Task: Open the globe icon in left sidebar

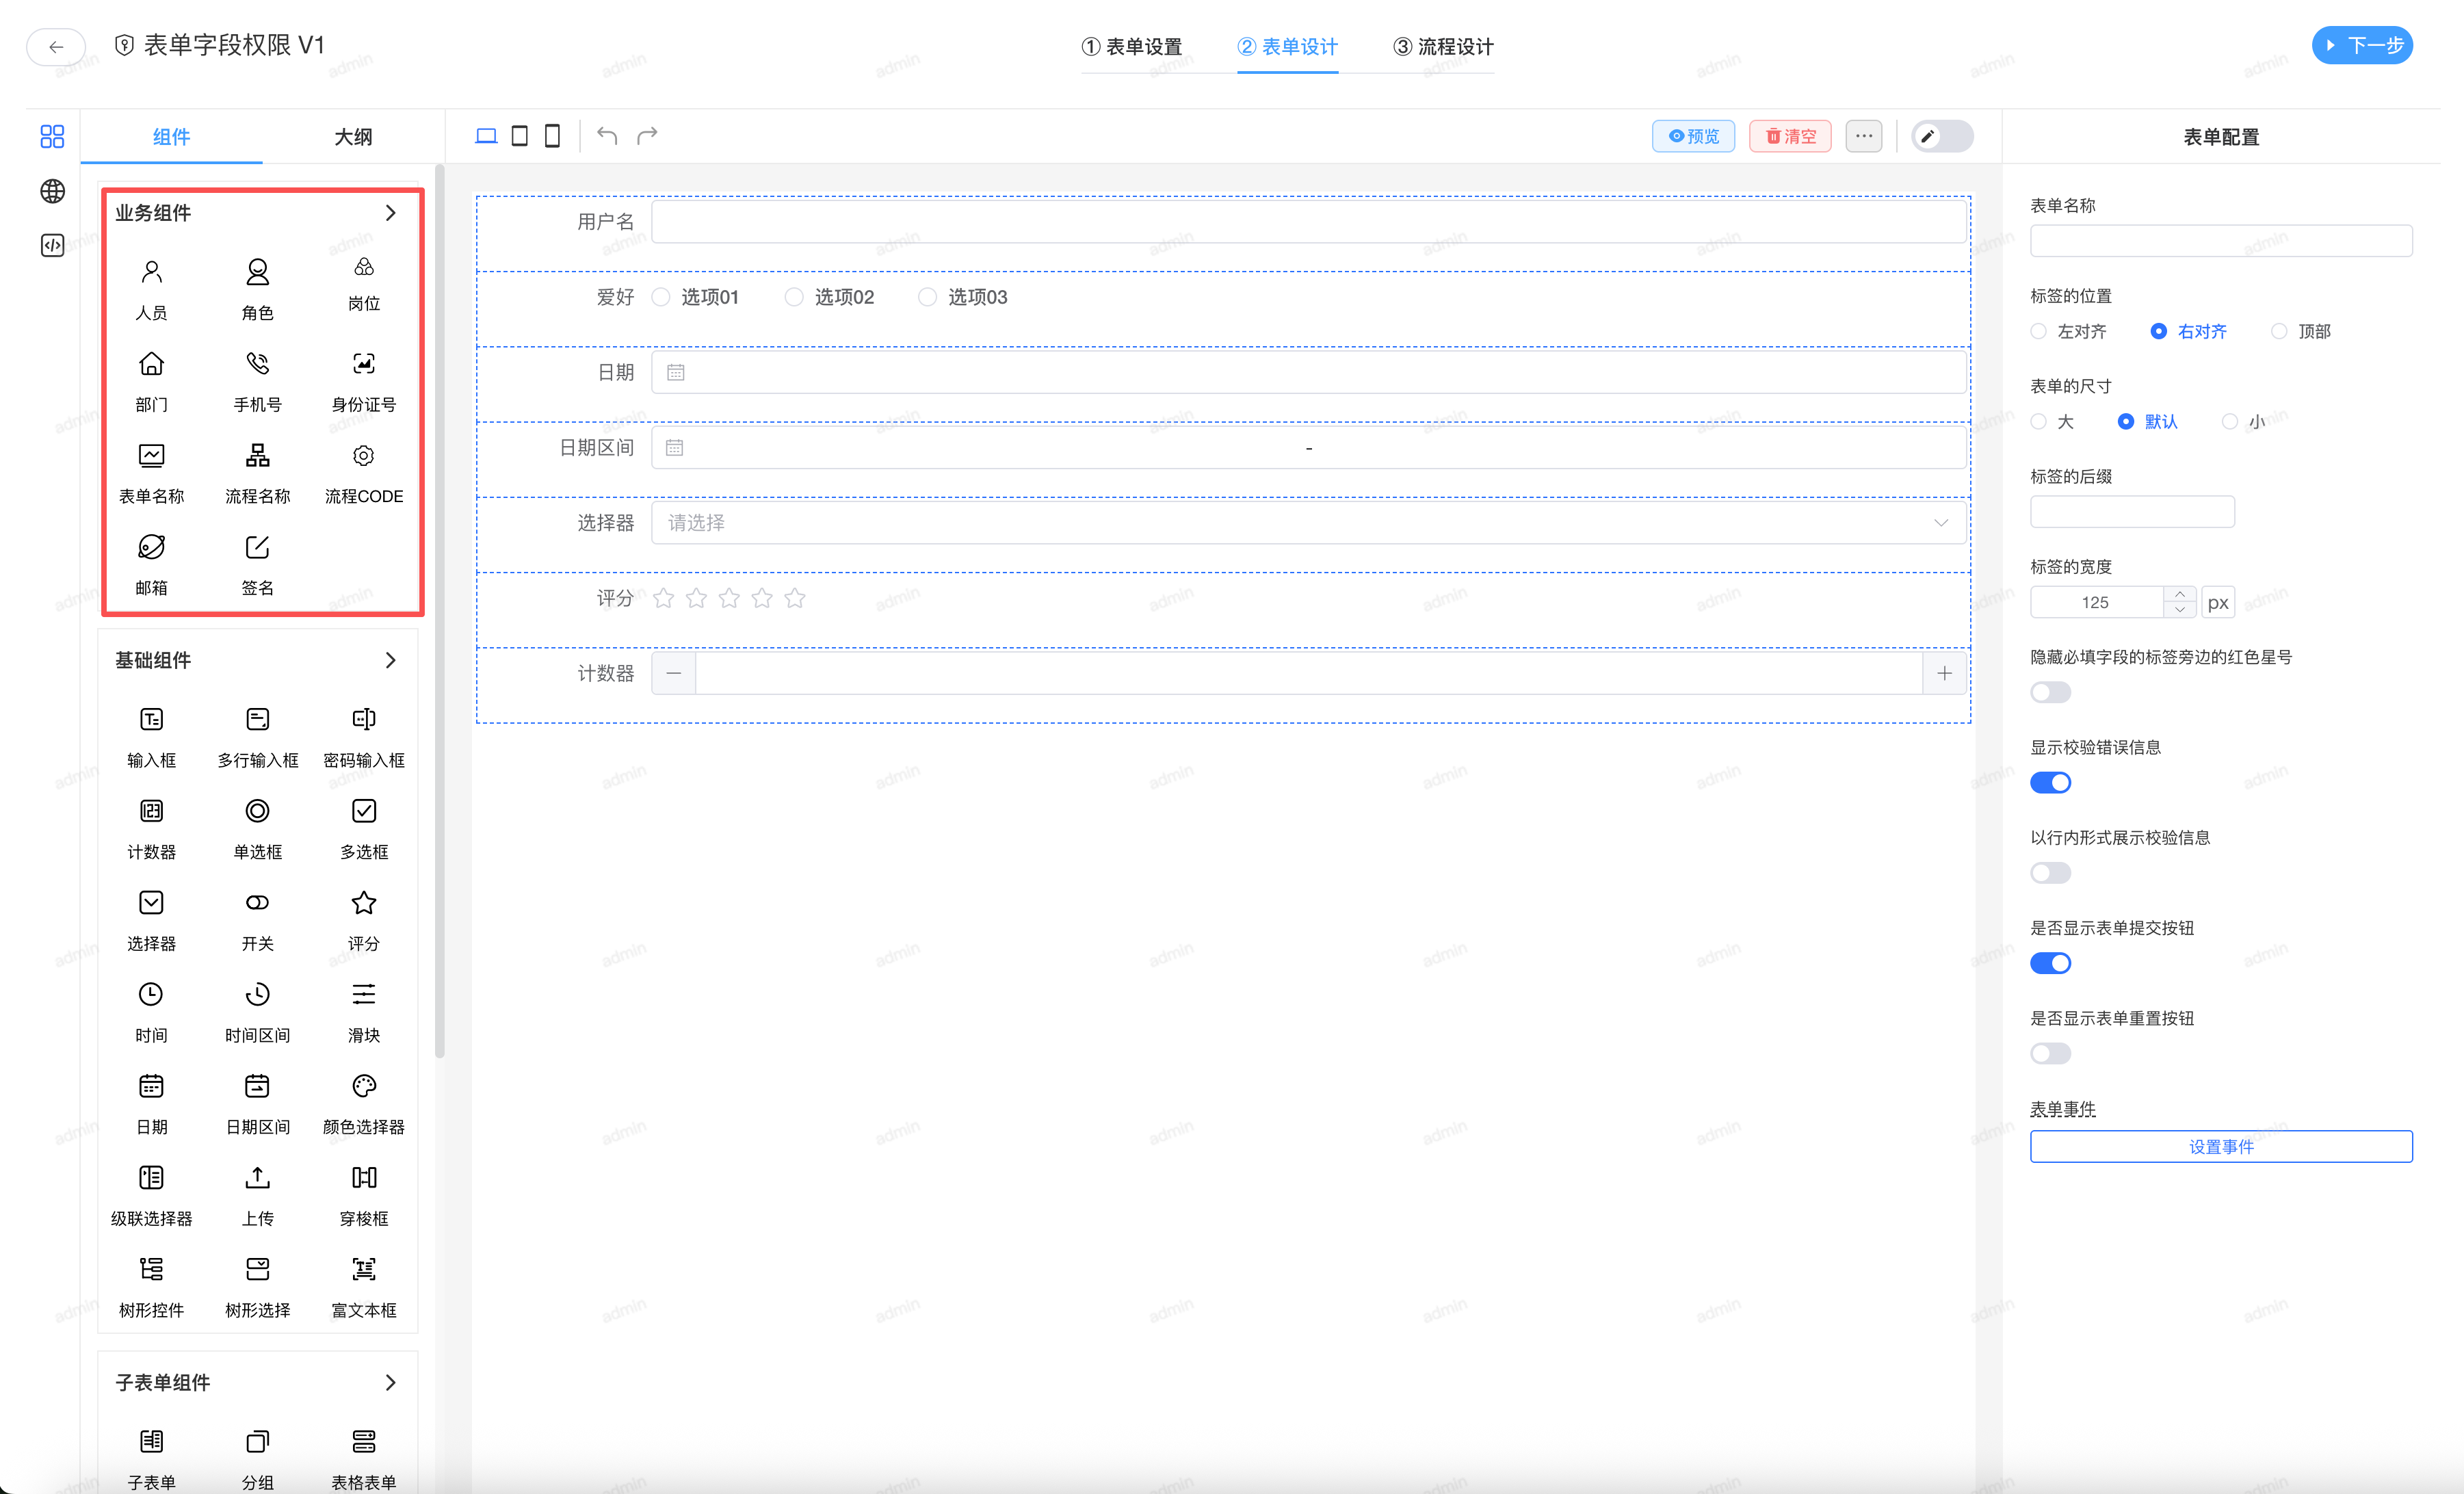Action: coord(52,191)
